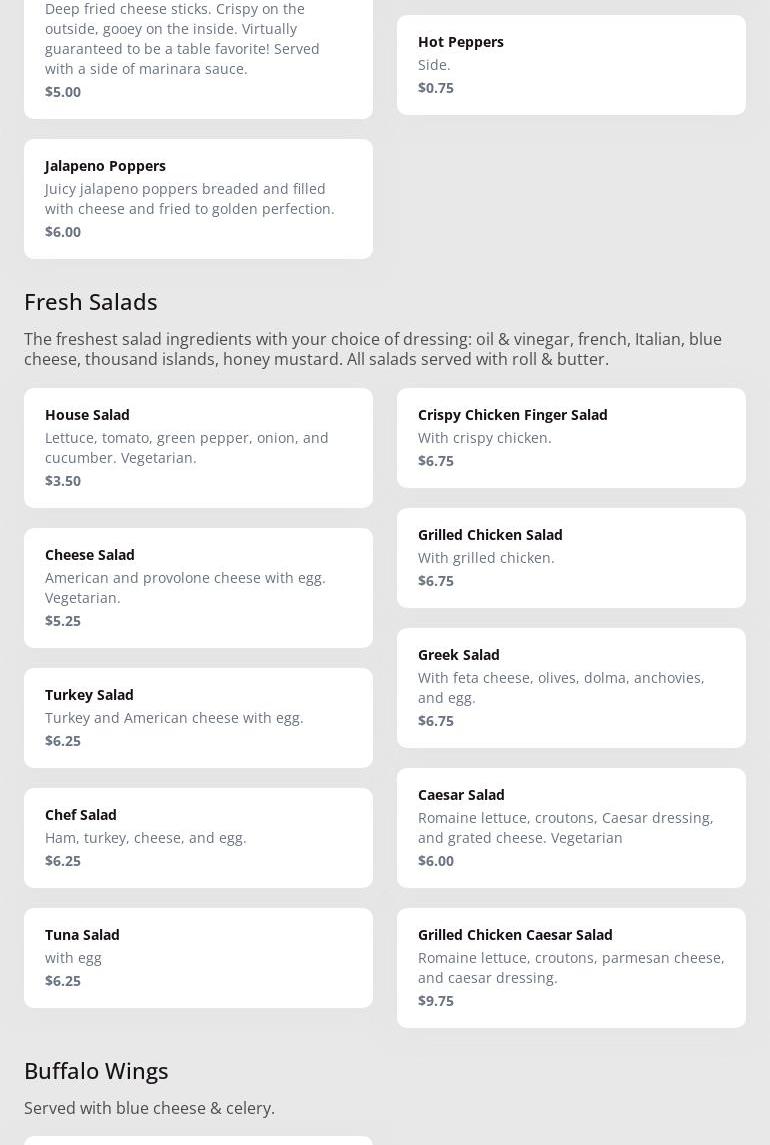Open the Caesar Salad menu item

point(571,827)
